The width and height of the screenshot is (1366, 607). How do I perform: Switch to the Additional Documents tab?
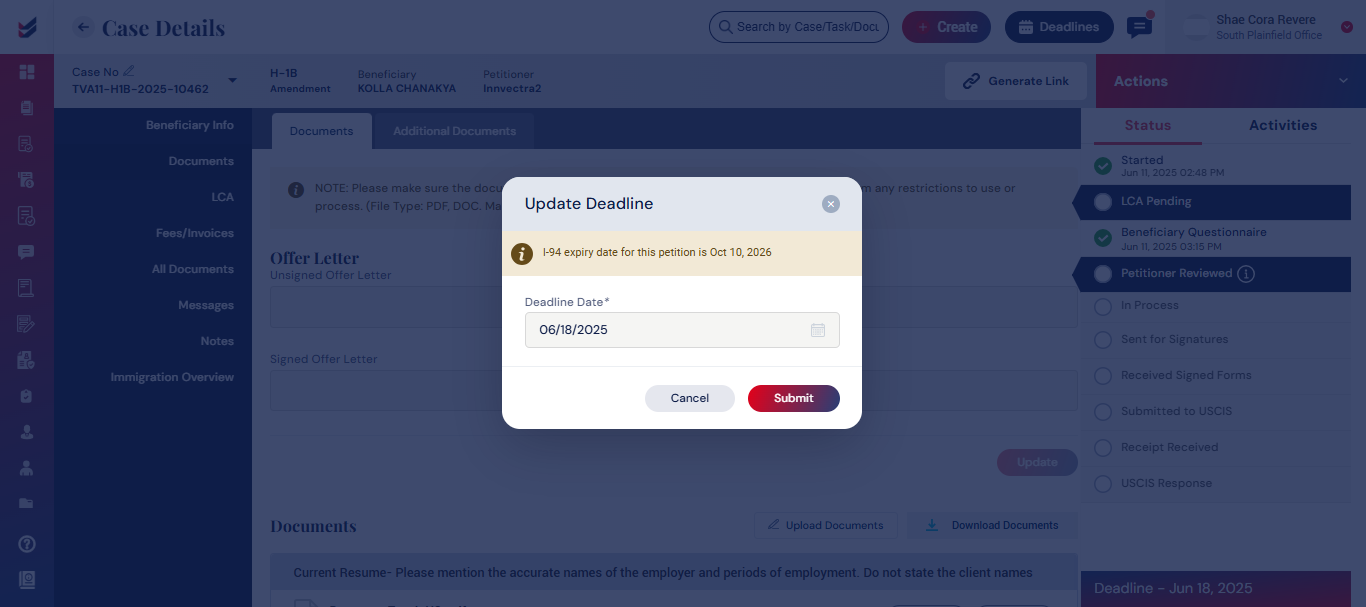tap(454, 131)
